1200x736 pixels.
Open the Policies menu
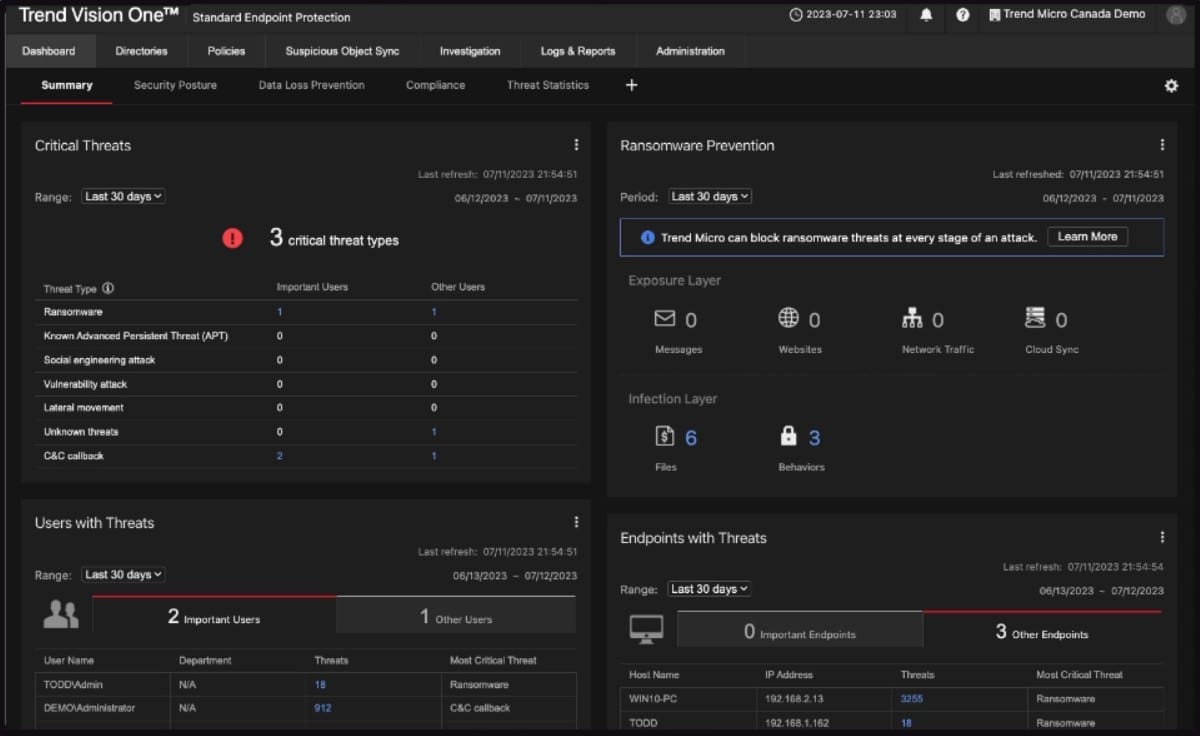pyautogui.click(x=226, y=51)
